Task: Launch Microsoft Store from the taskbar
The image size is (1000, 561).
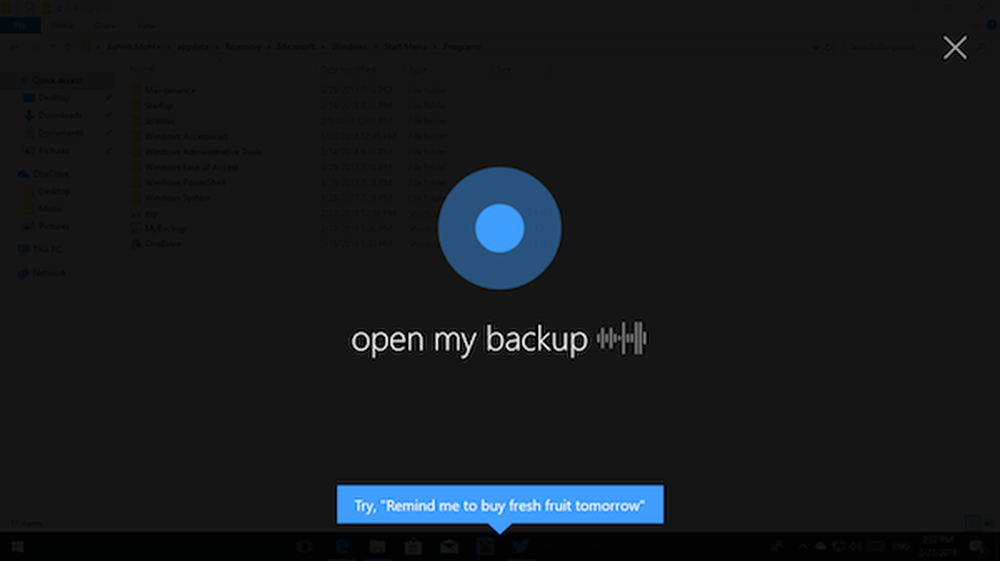Action: pyautogui.click(x=413, y=546)
